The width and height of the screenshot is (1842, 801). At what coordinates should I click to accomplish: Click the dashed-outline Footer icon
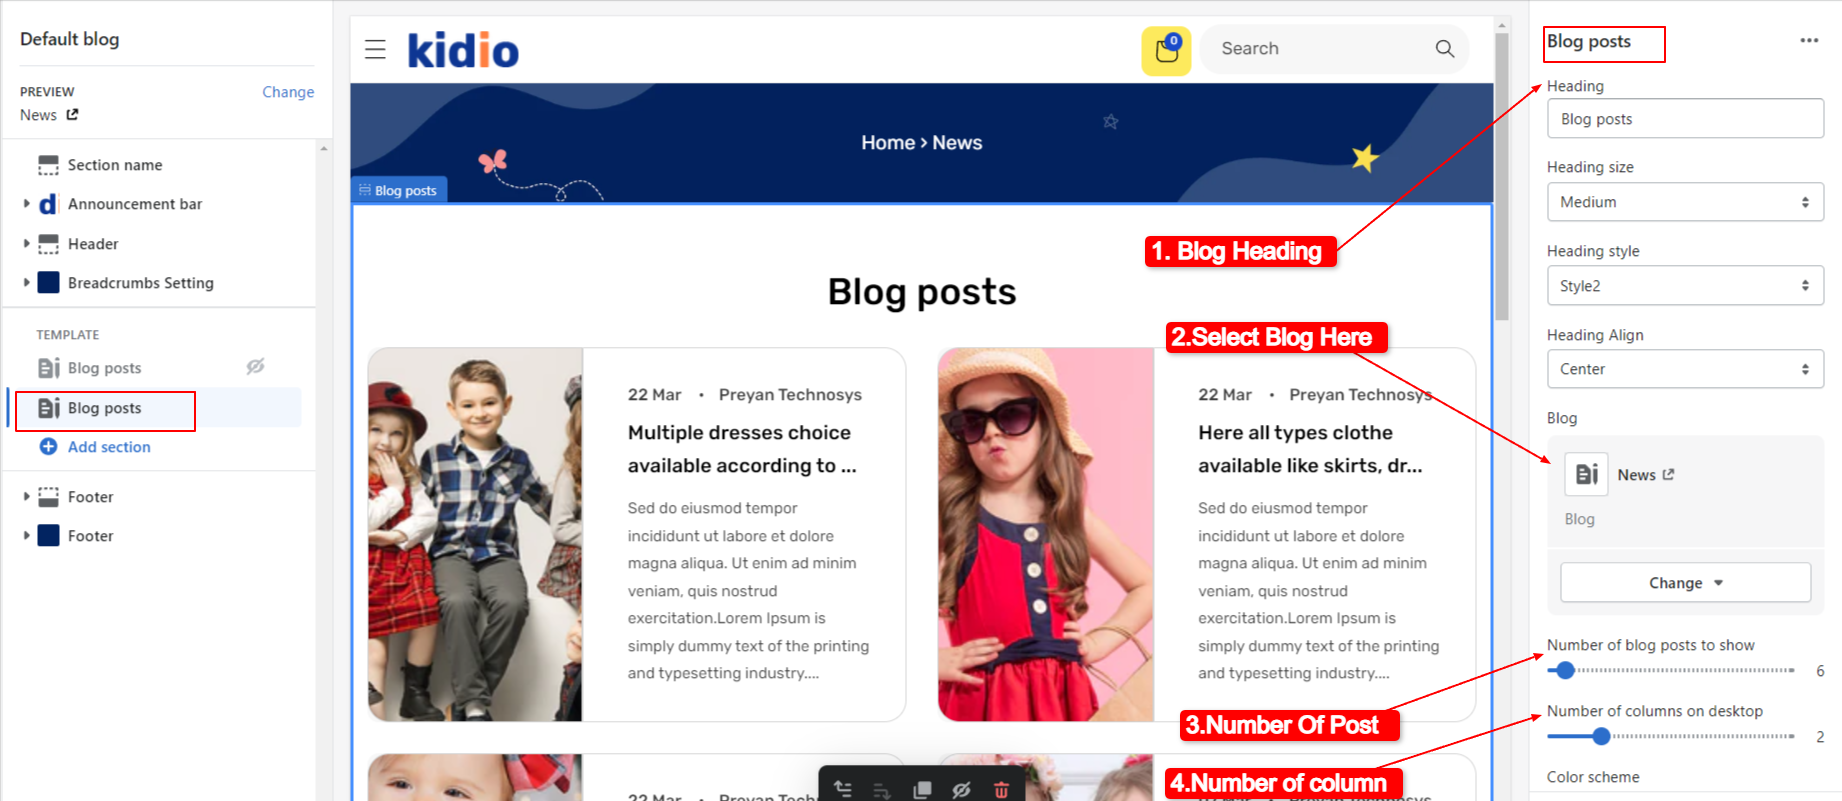48,497
